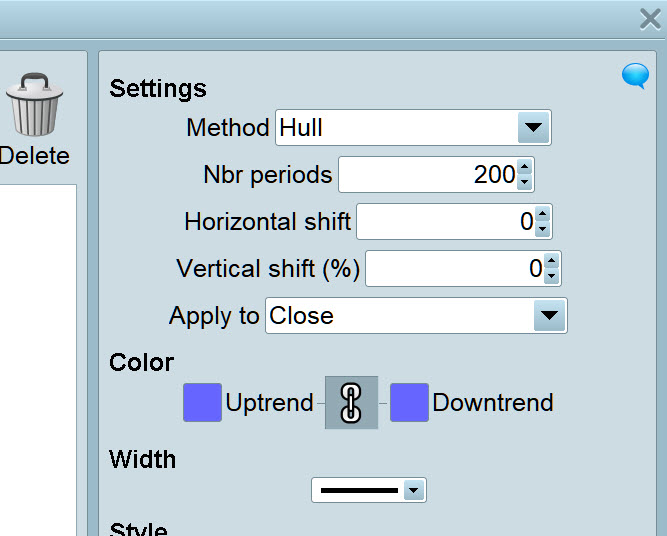Increase Horizontal shift with up arrow

[x=542, y=214]
